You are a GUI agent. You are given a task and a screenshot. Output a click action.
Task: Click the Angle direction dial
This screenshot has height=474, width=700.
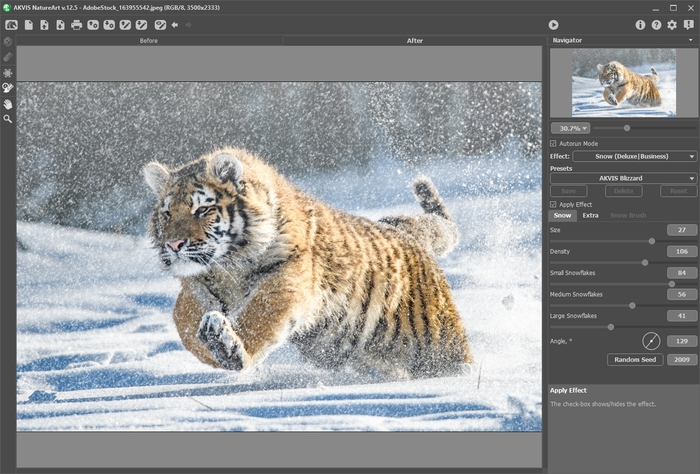[652, 341]
